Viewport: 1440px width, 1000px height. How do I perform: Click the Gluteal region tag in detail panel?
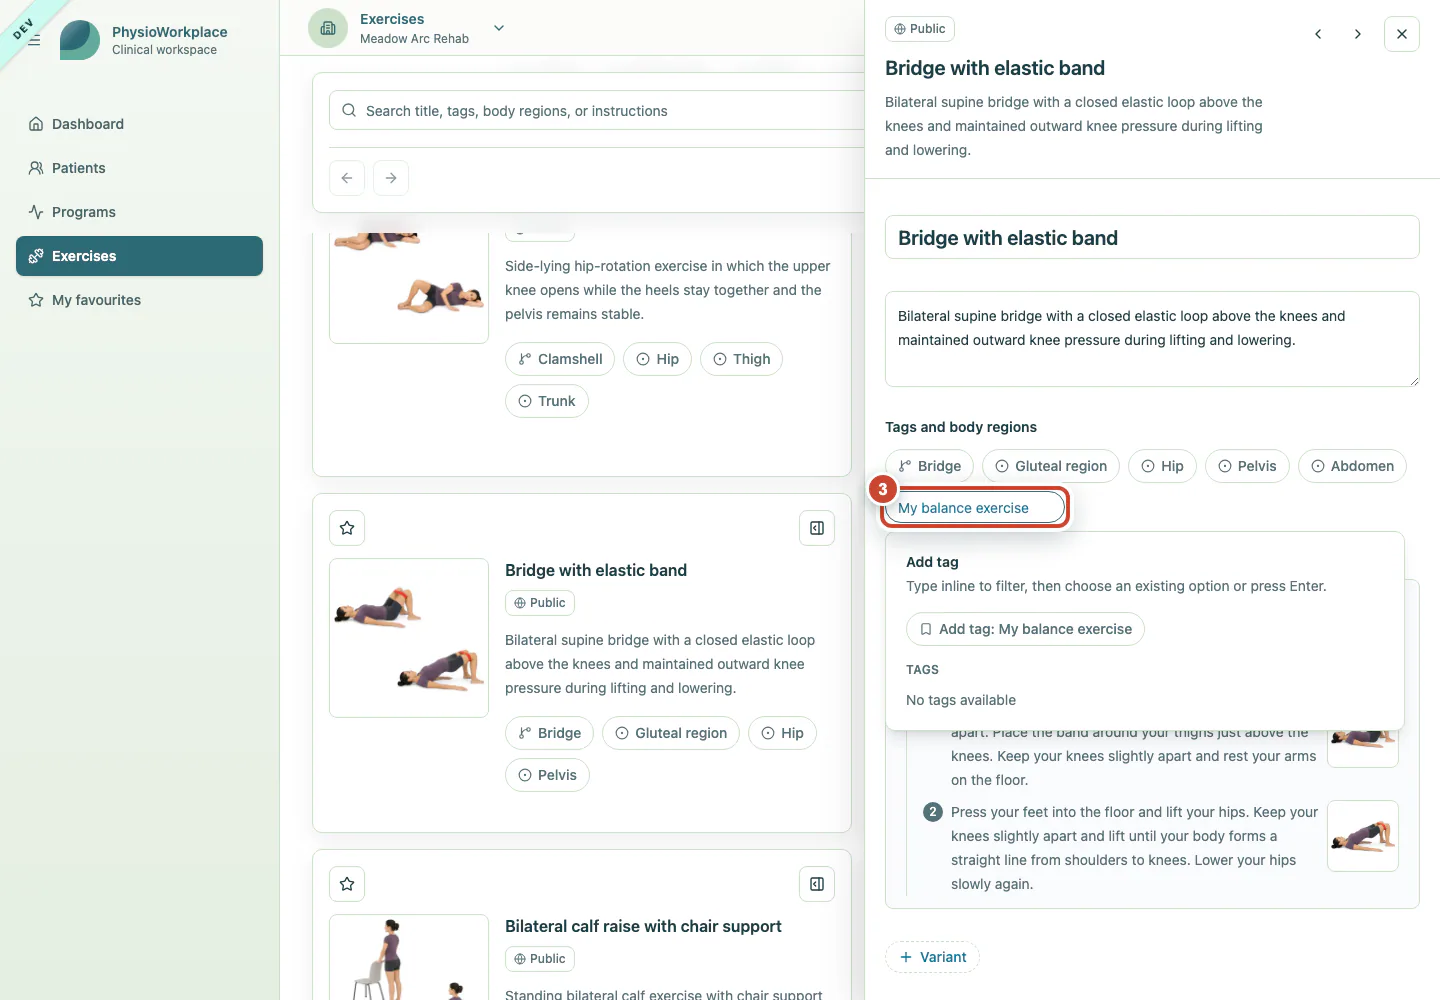click(x=1051, y=466)
